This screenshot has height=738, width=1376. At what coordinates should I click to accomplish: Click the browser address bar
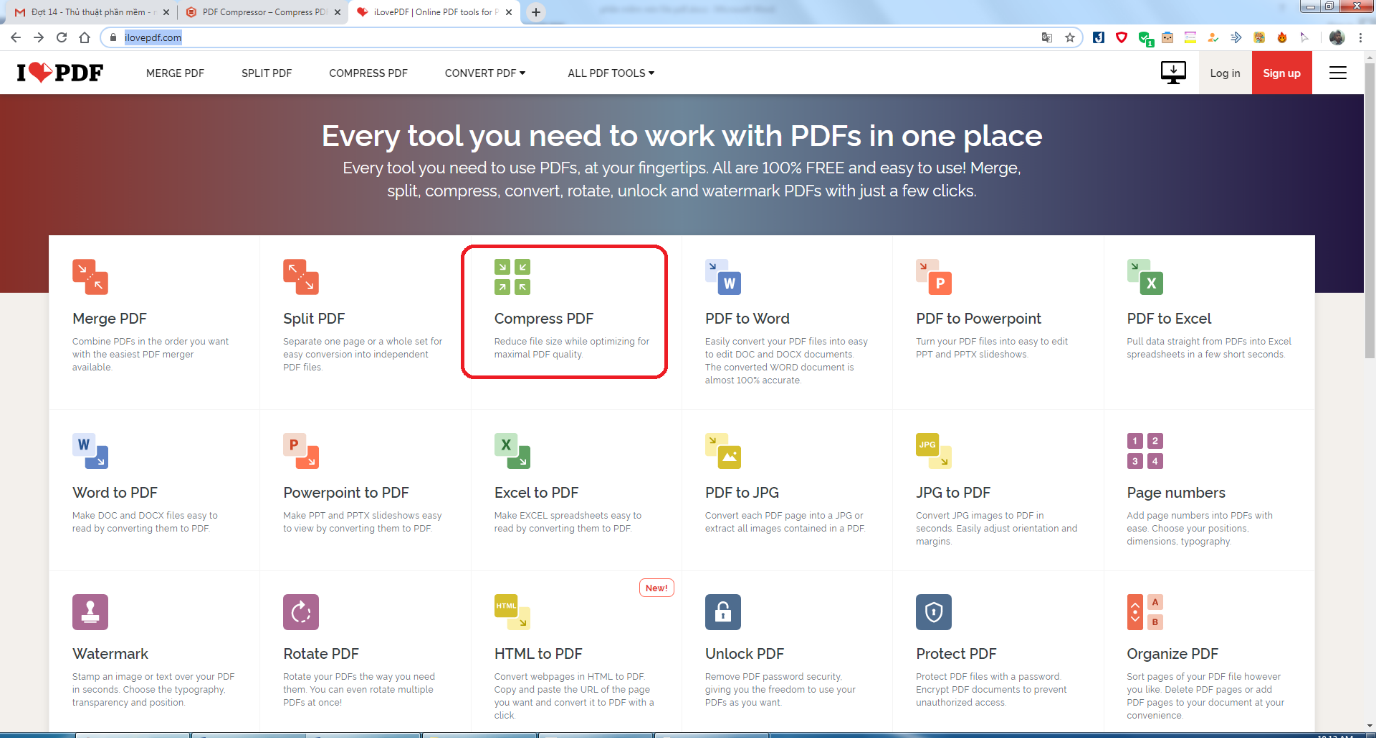(400, 37)
